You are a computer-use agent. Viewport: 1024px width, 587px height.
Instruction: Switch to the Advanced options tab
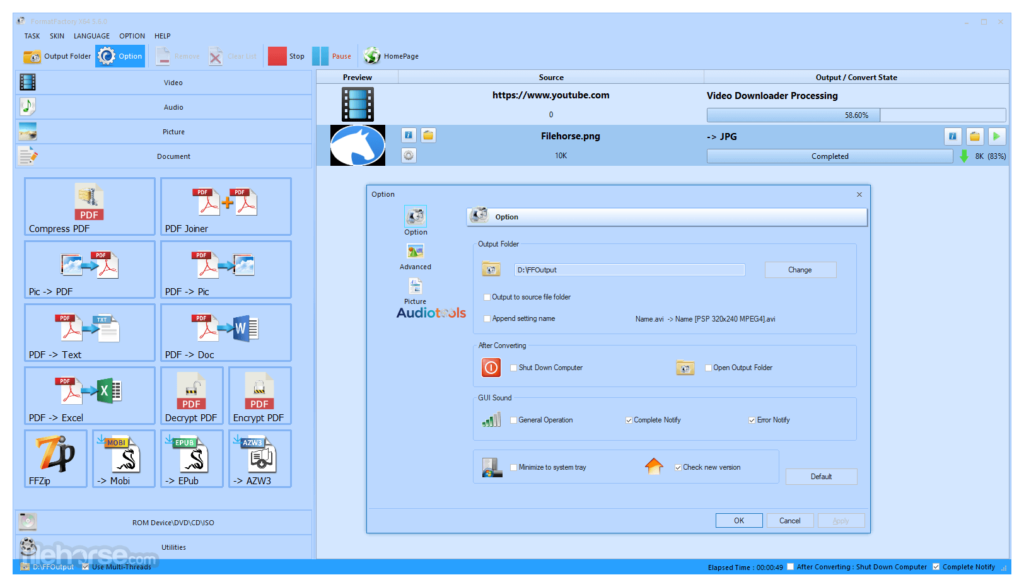click(415, 256)
